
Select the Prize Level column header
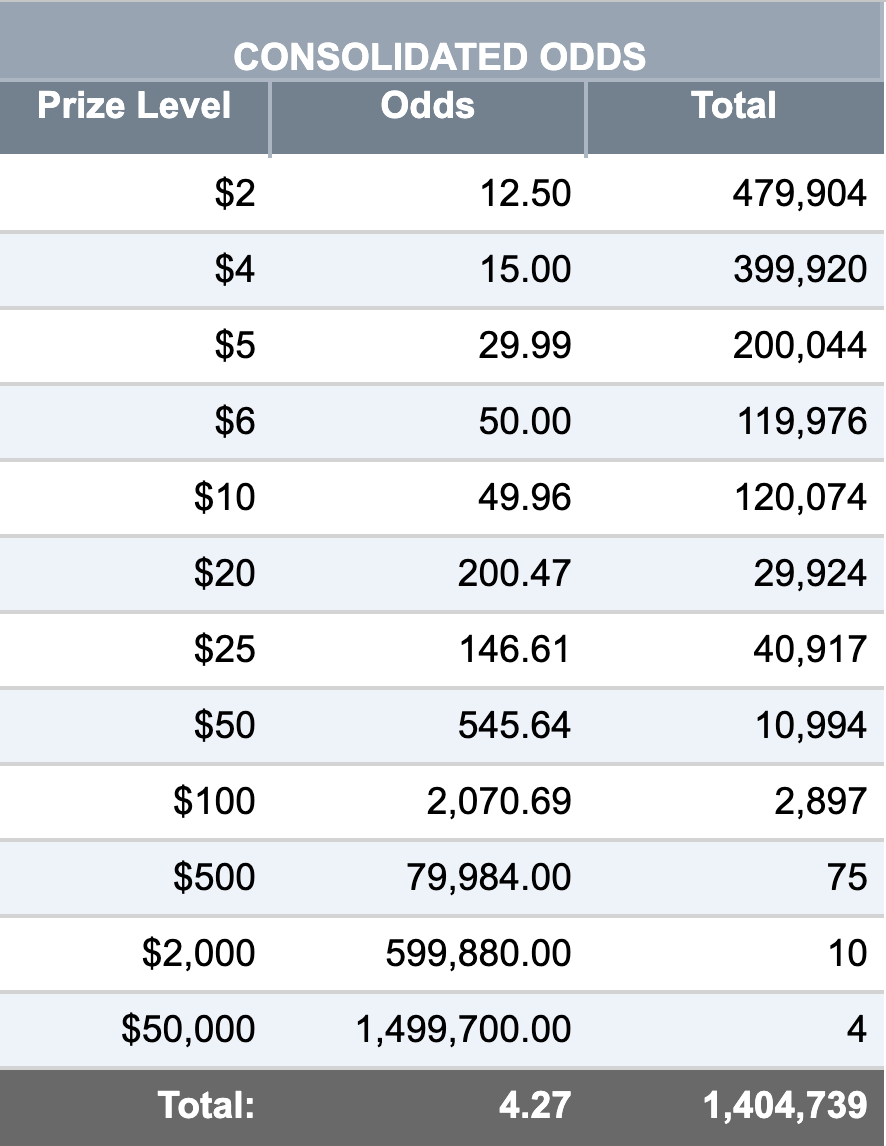(135, 105)
